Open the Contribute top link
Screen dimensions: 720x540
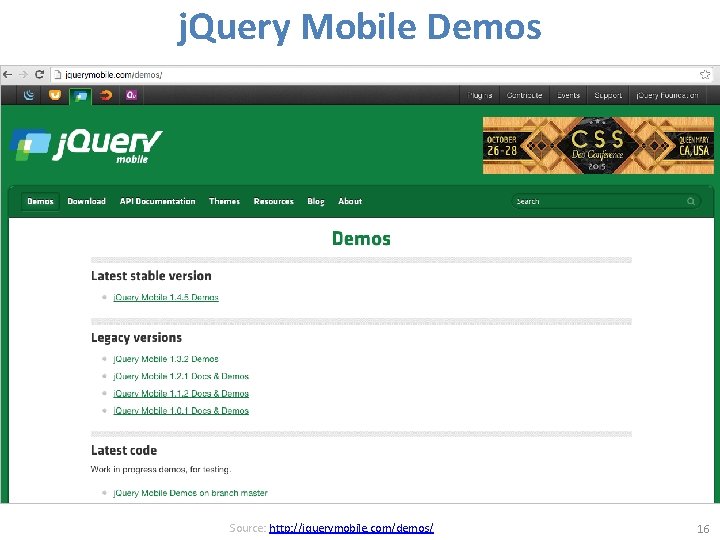pyautogui.click(x=524, y=95)
